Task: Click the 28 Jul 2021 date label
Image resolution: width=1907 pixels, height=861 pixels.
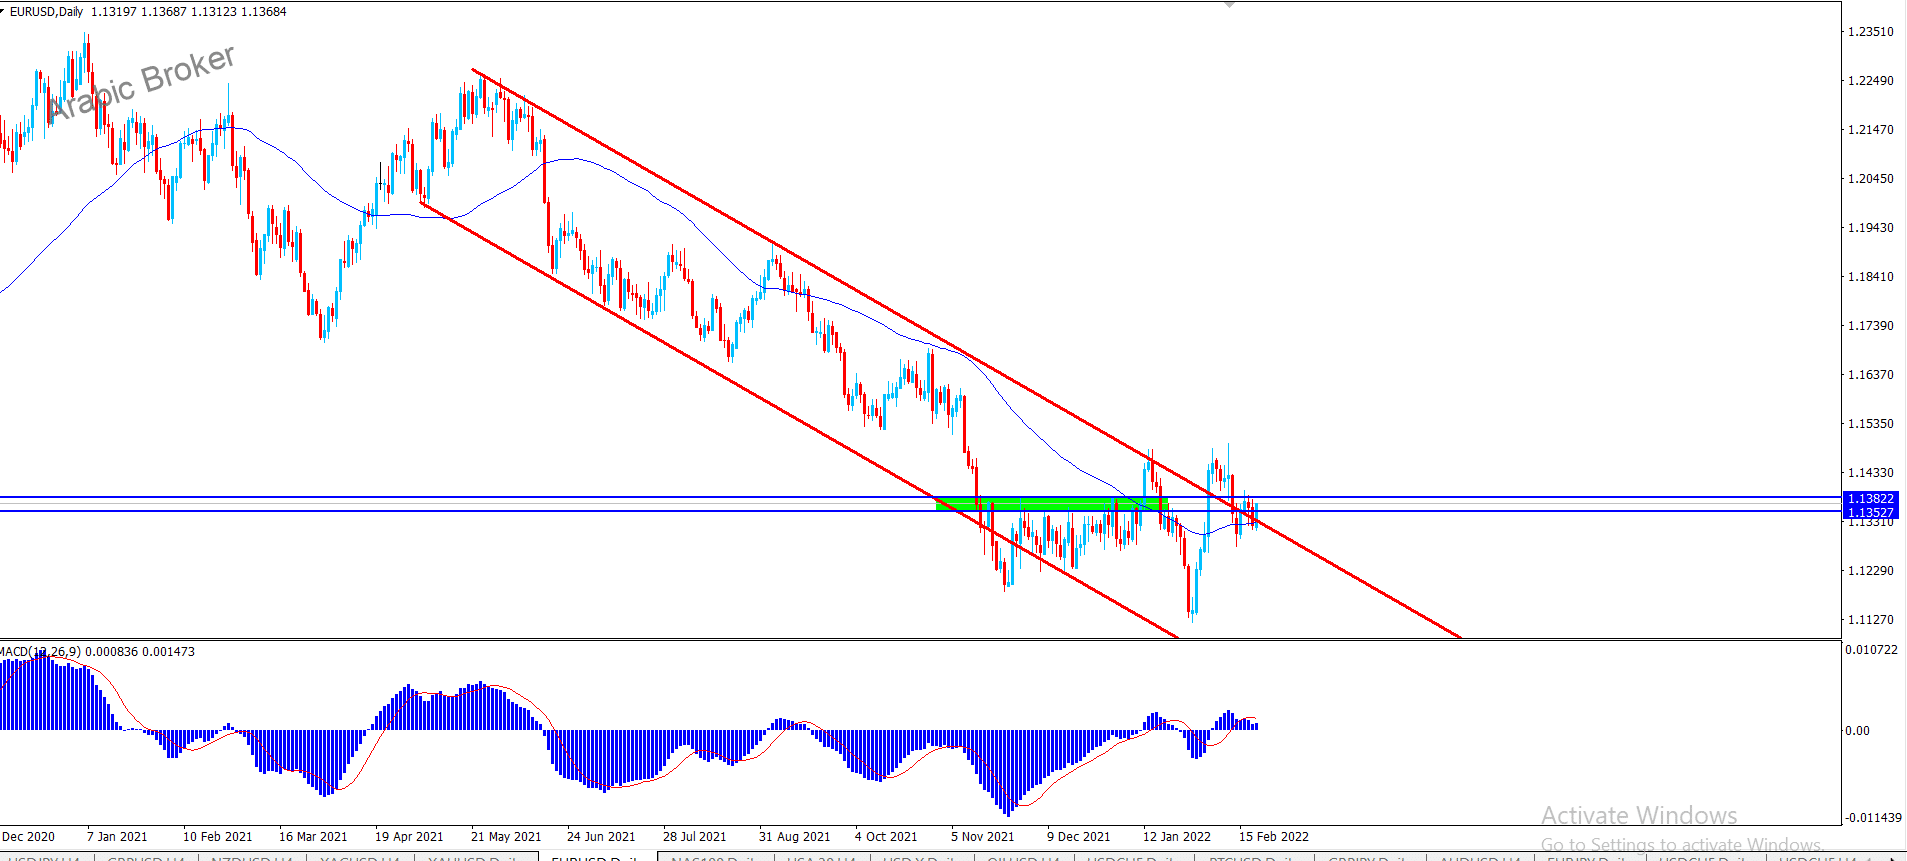Action: click(694, 837)
